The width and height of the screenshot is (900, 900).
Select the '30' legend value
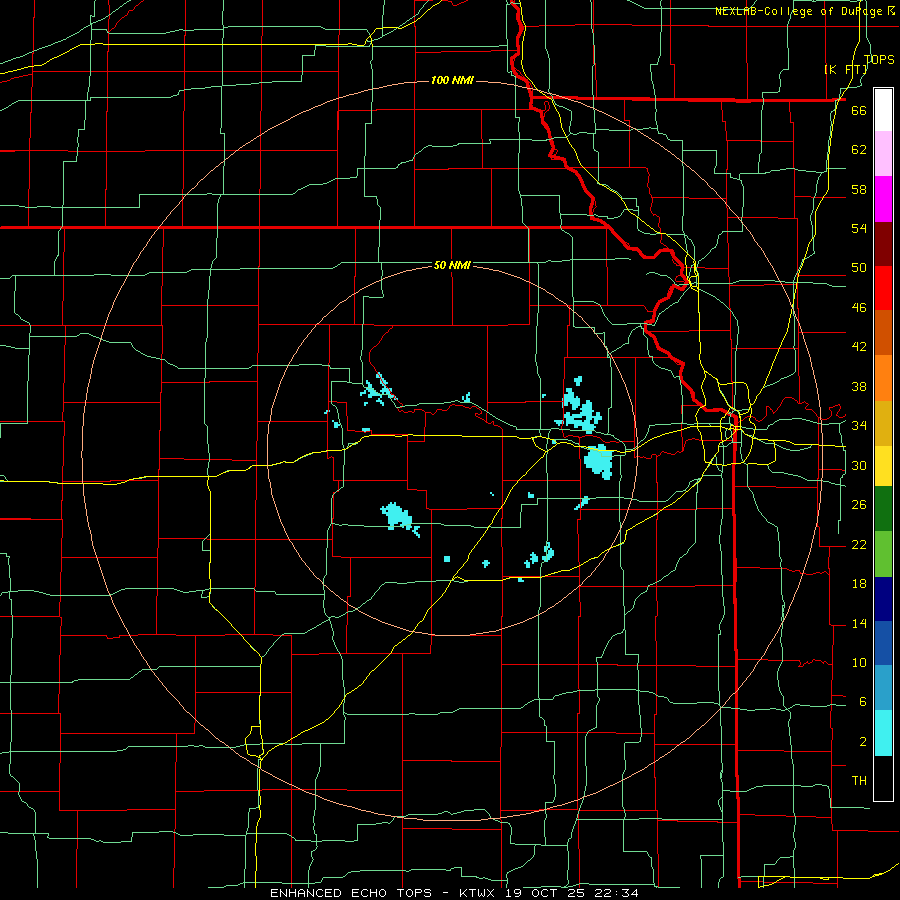click(x=859, y=465)
